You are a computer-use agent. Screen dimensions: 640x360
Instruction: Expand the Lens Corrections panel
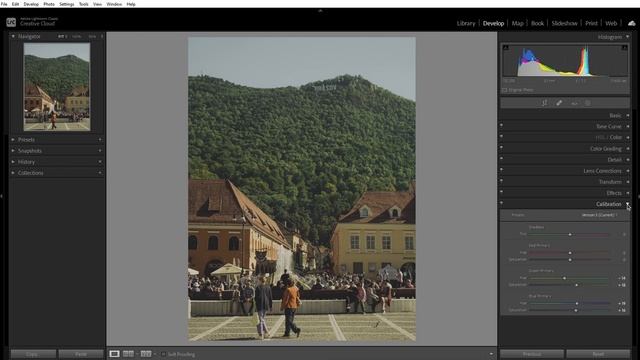627,171
